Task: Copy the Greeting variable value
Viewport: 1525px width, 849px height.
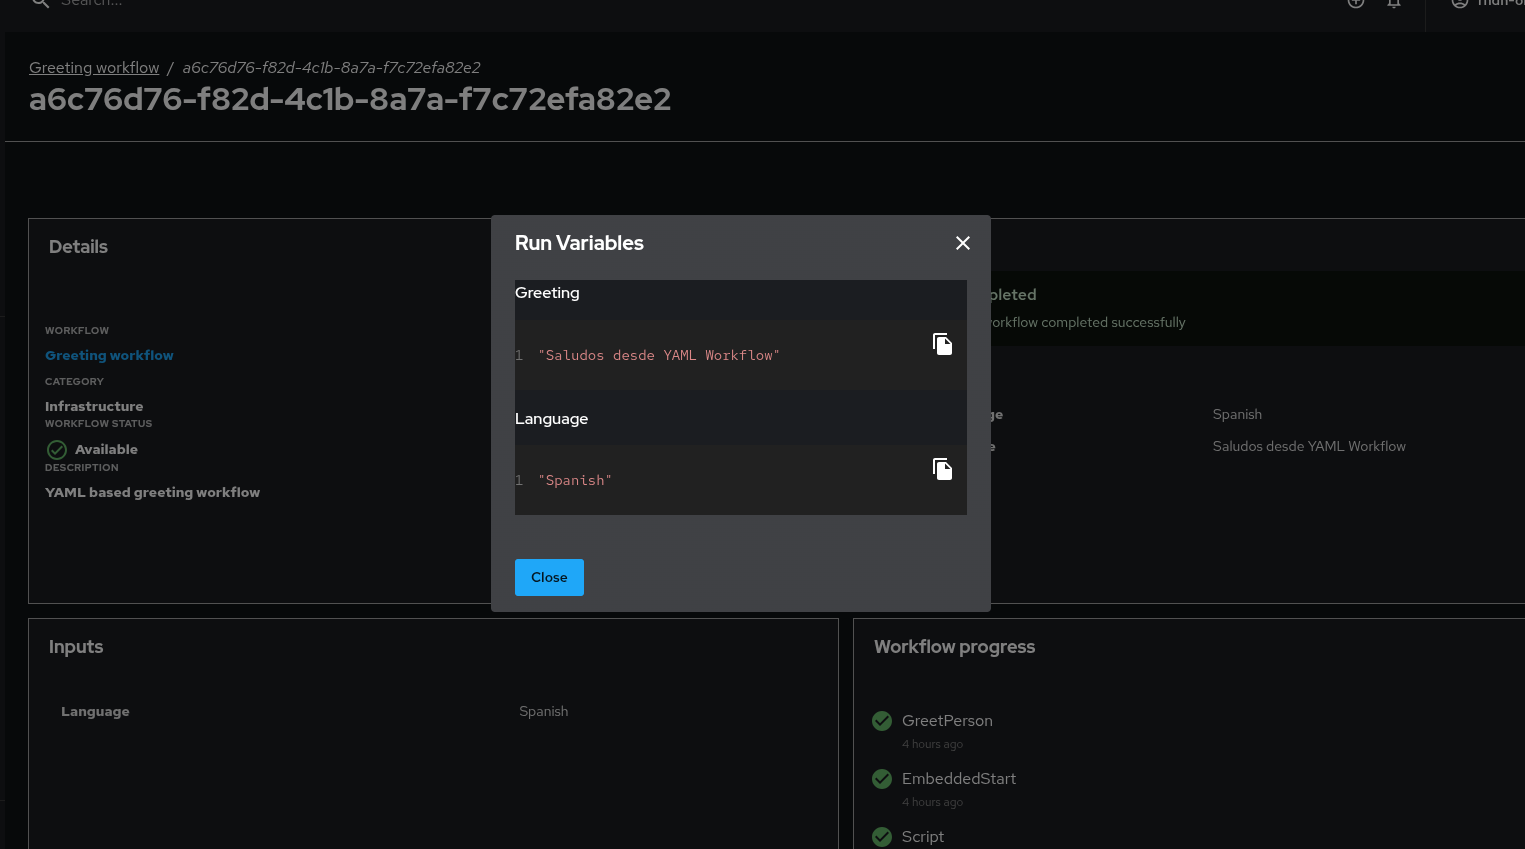Action: tap(942, 344)
